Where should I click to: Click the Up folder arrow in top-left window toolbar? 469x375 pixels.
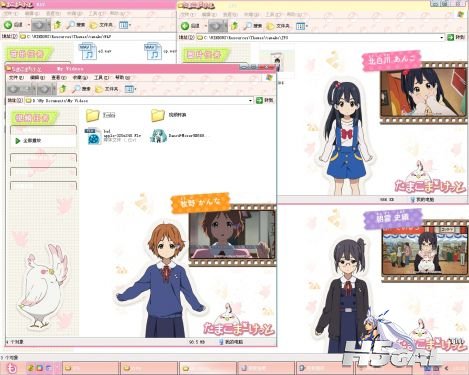(x=58, y=25)
